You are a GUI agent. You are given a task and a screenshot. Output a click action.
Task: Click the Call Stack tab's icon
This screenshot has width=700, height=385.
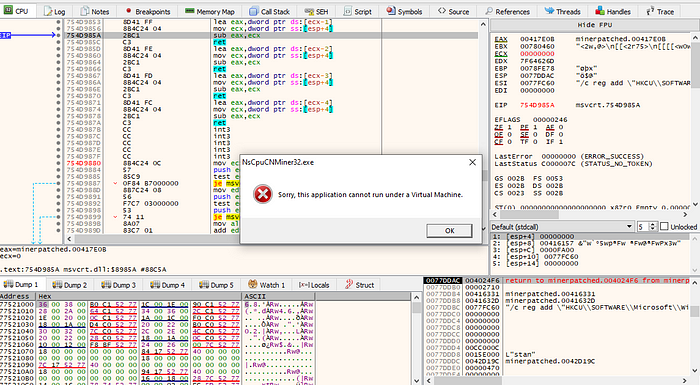pos(254,11)
